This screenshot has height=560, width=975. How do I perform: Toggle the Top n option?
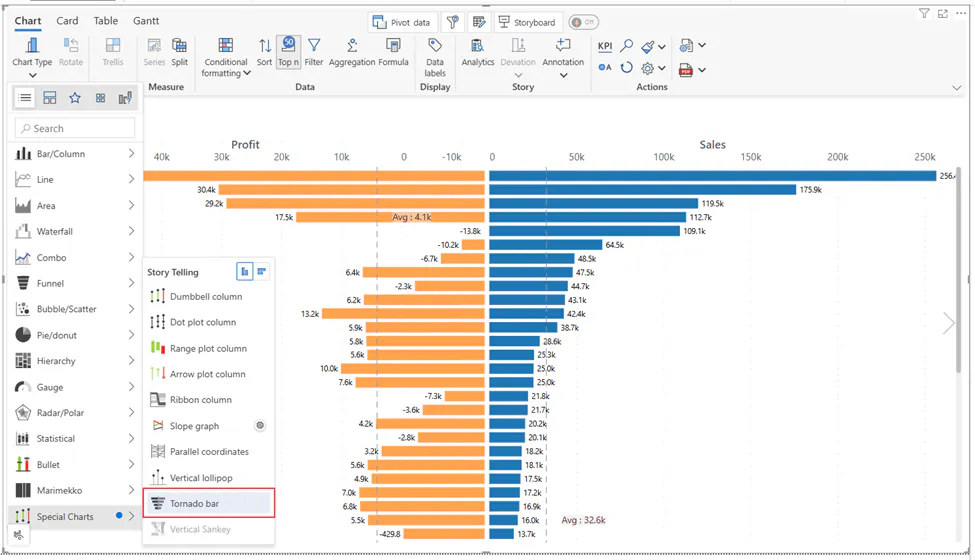point(288,52)
